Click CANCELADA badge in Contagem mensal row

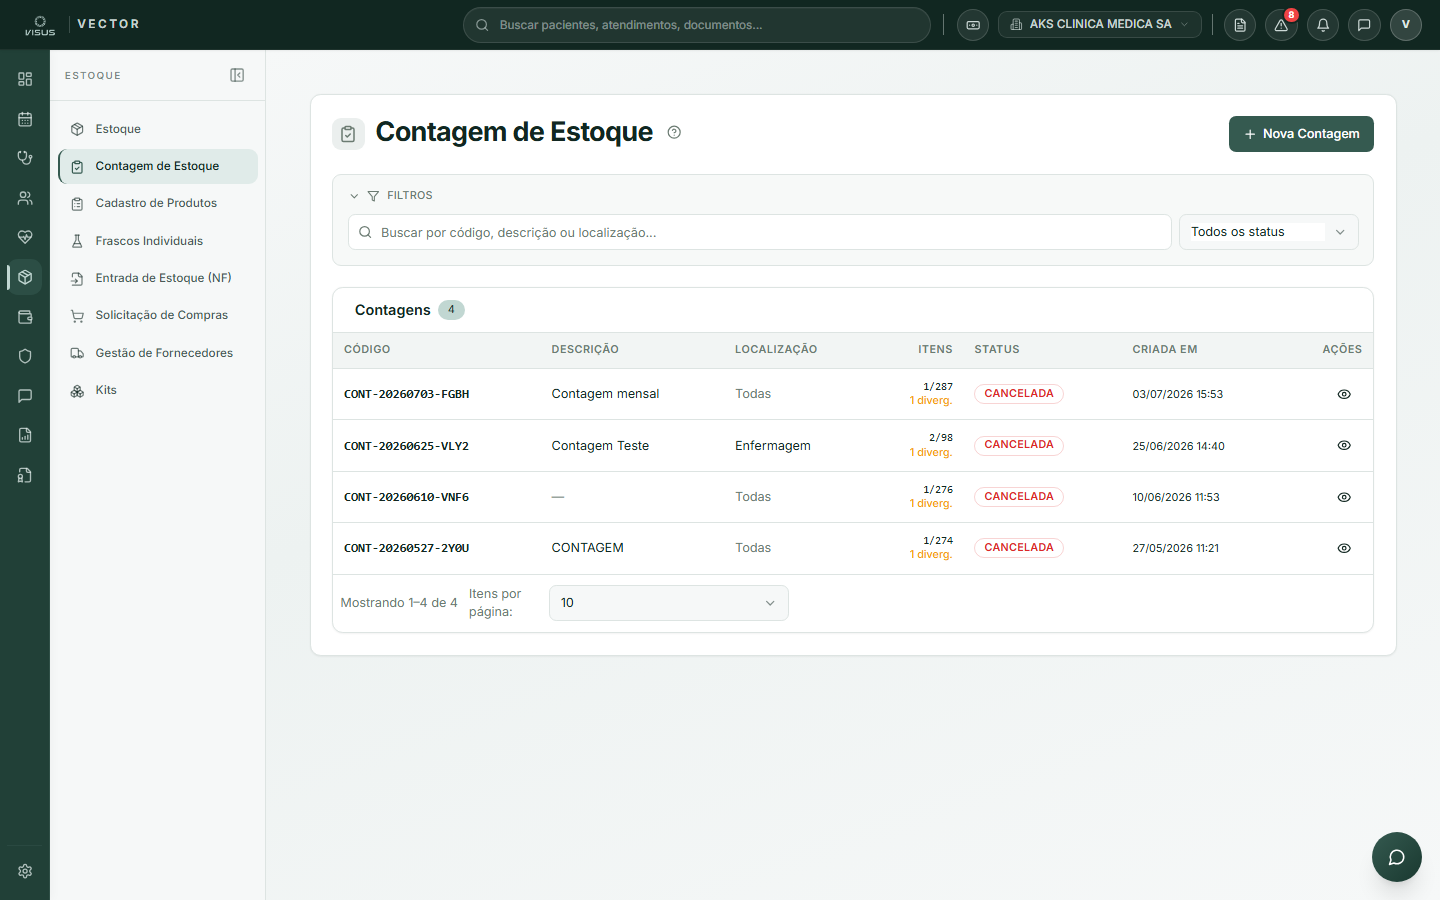[1019, 394]
